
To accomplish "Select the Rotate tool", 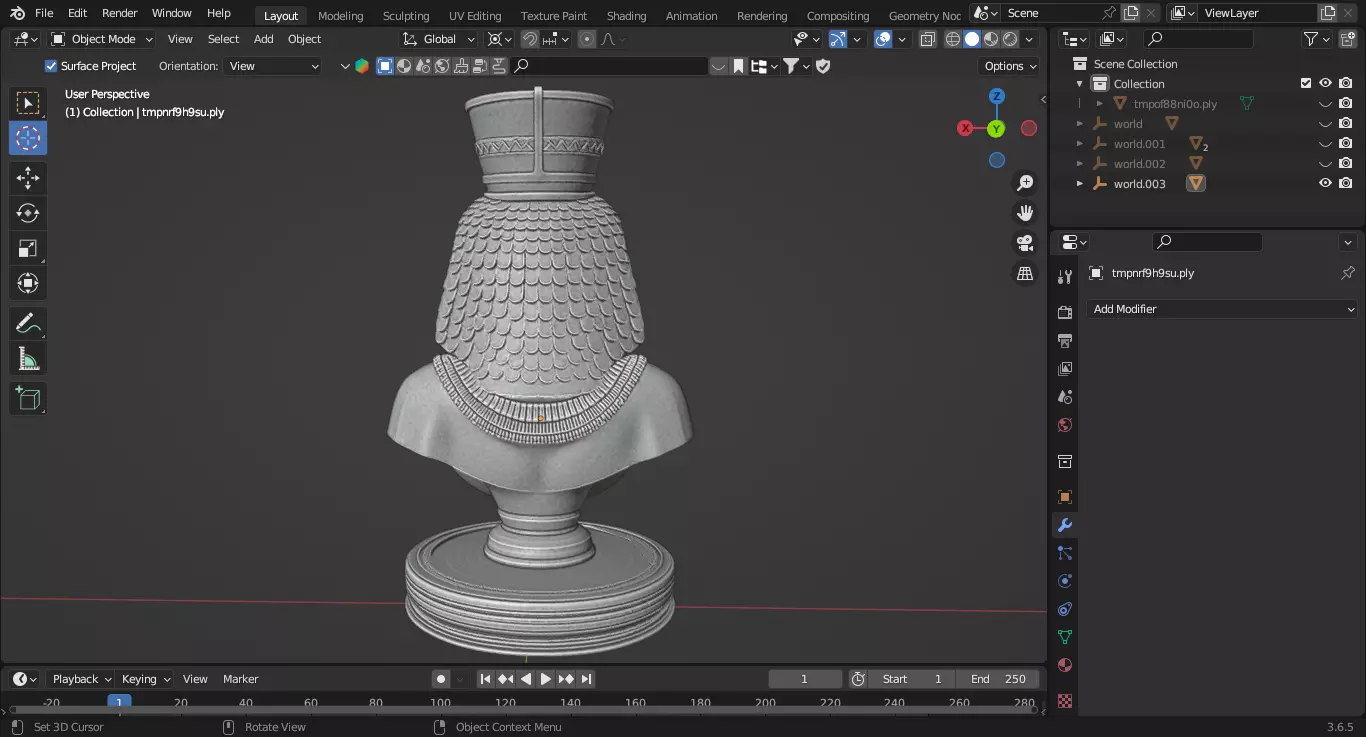I will pos(28,213).
